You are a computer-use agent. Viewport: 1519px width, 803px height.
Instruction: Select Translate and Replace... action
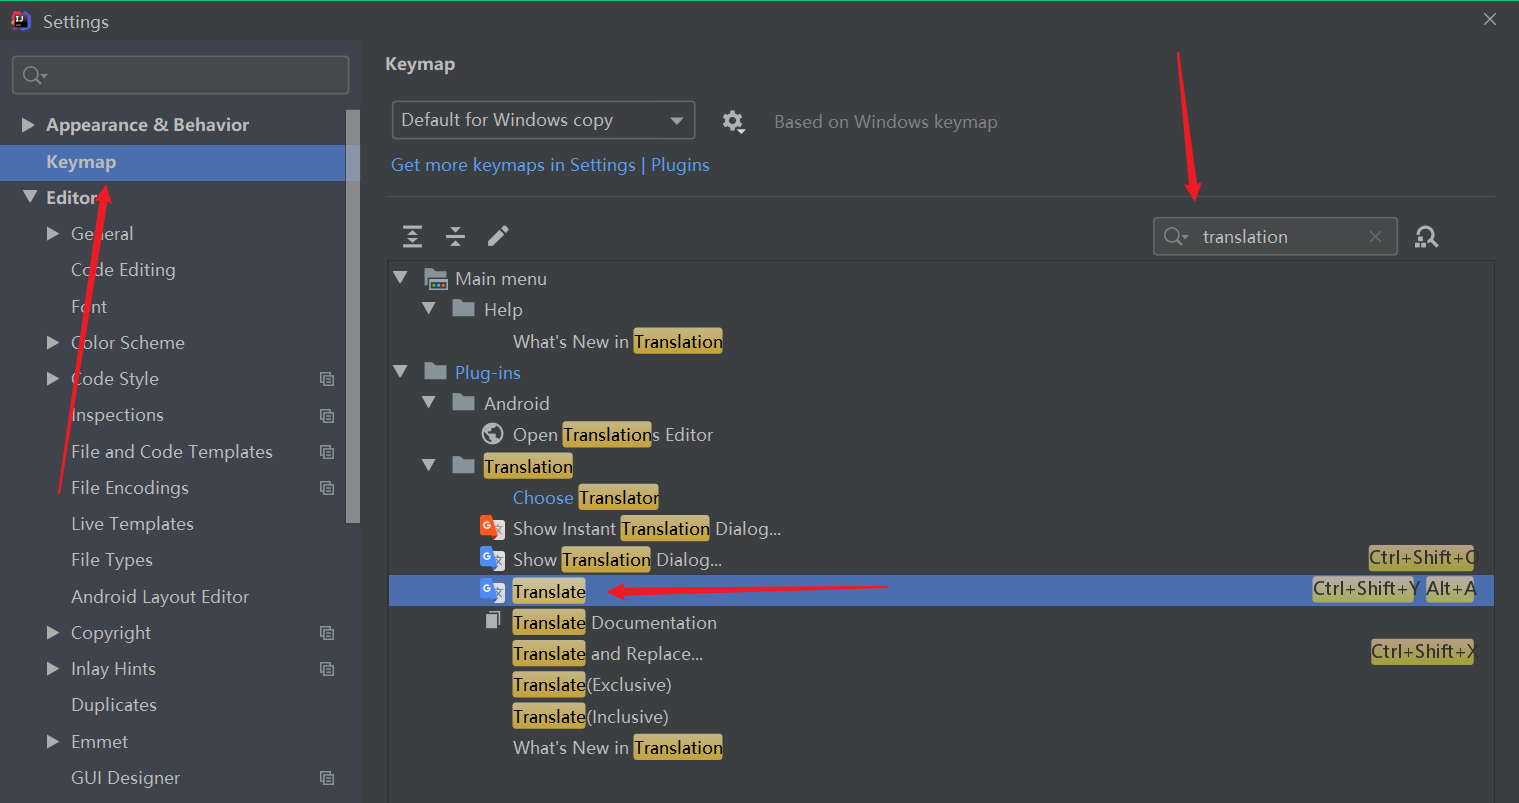point(608,653)
